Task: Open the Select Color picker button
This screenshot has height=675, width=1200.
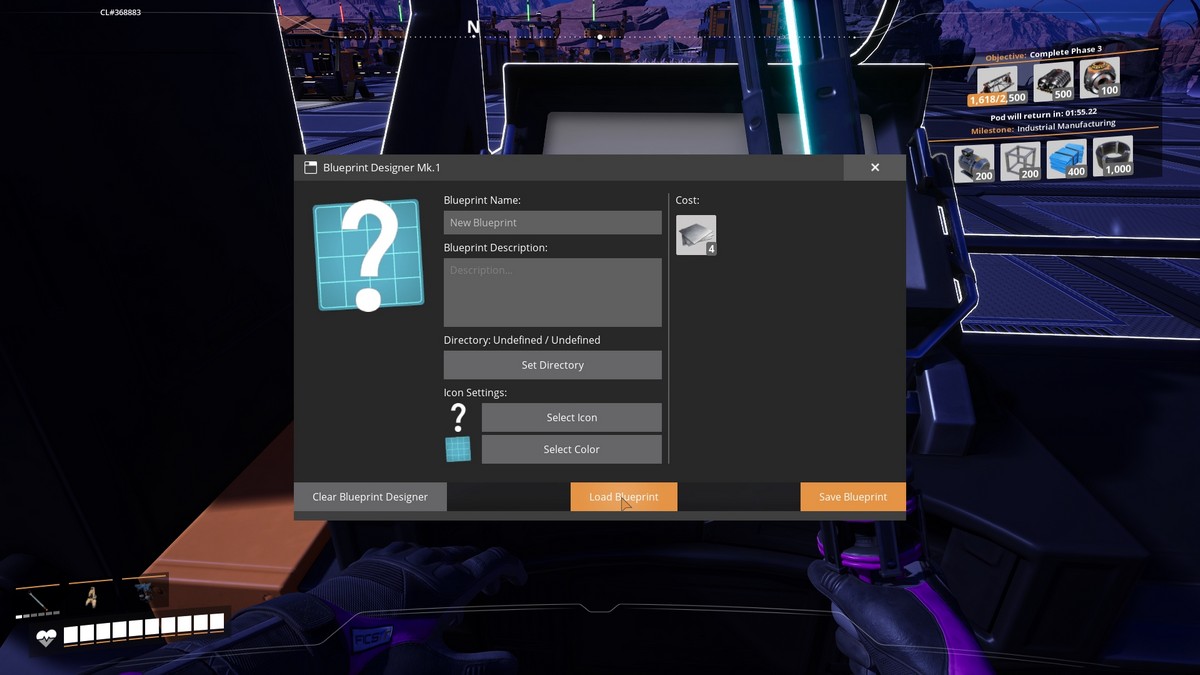Action: [571, 449]
